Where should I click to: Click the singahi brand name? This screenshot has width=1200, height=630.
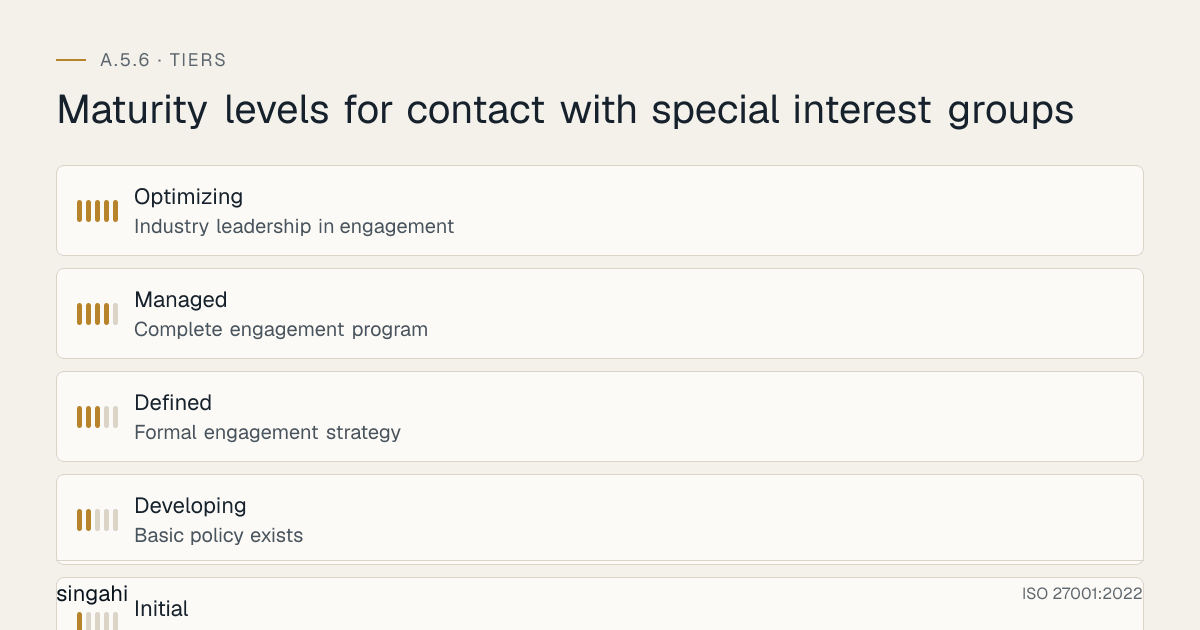(92, 594)
